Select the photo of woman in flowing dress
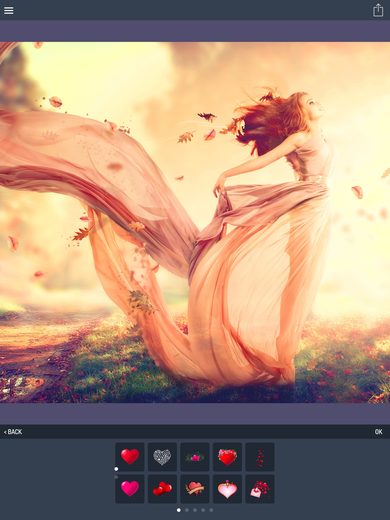 (195, 222)
